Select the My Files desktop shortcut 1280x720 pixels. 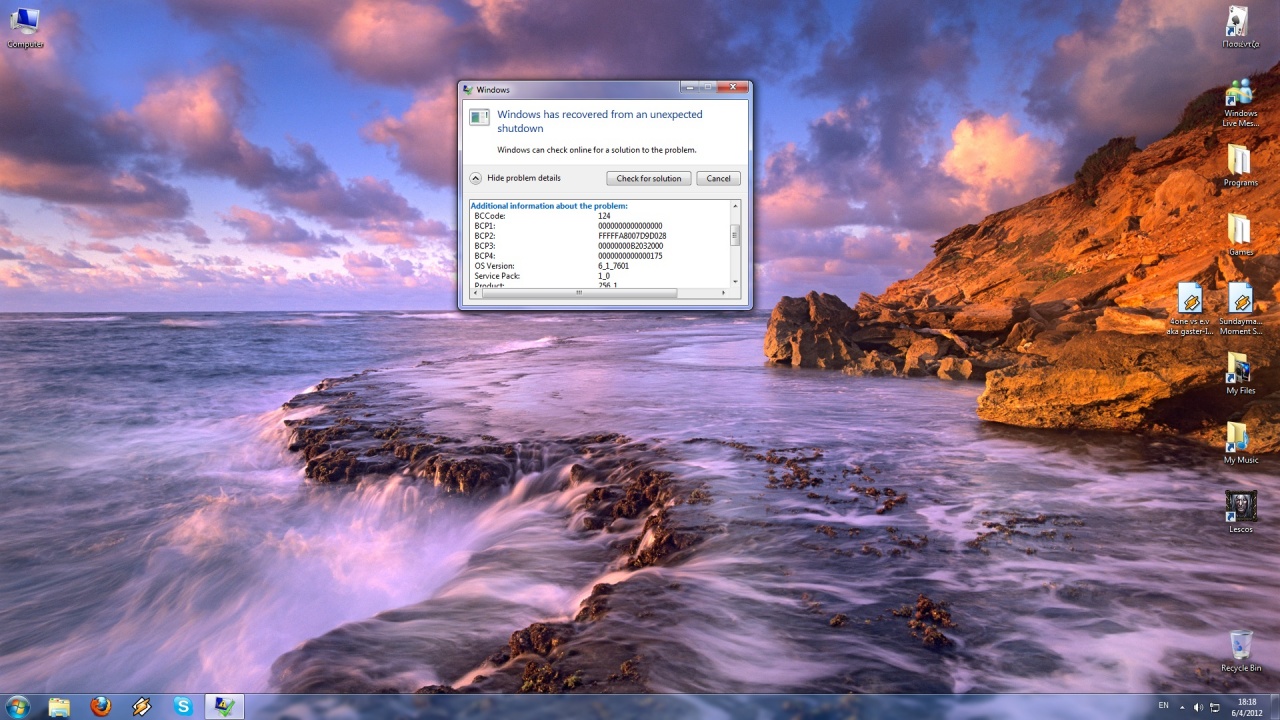point(1240,373)
